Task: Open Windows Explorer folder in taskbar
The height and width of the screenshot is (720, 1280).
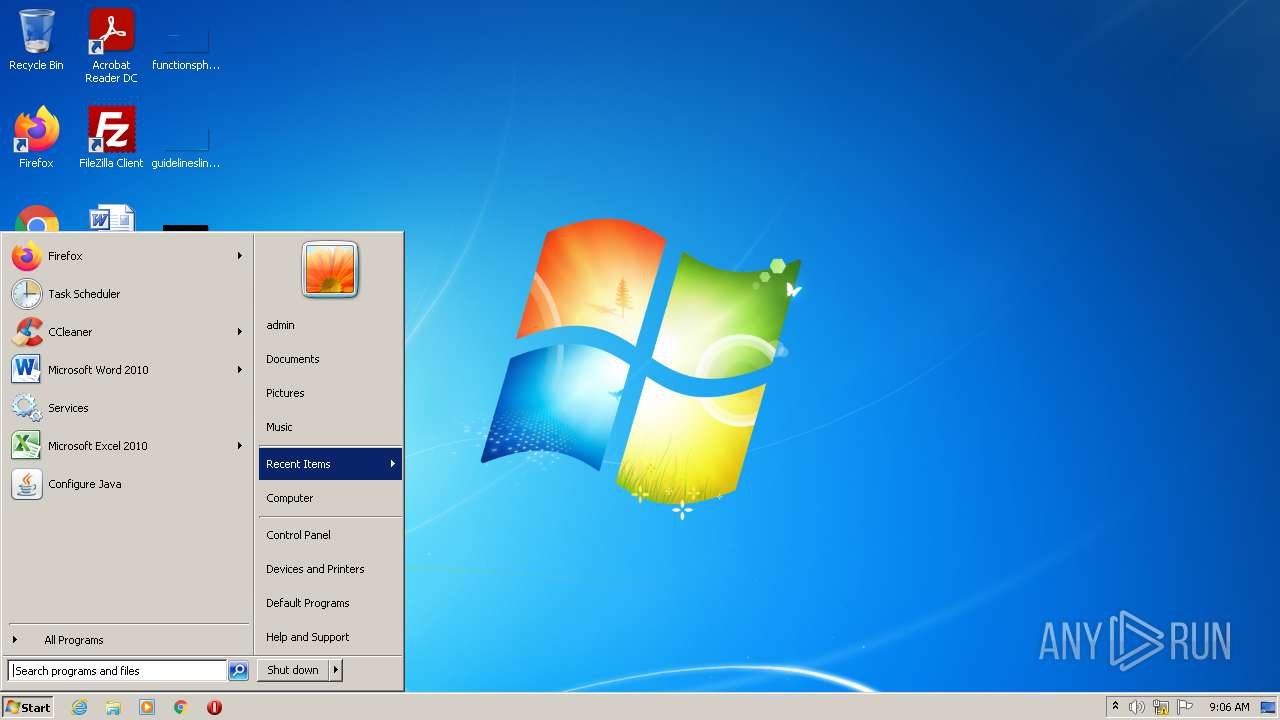Action: point(113,707)
